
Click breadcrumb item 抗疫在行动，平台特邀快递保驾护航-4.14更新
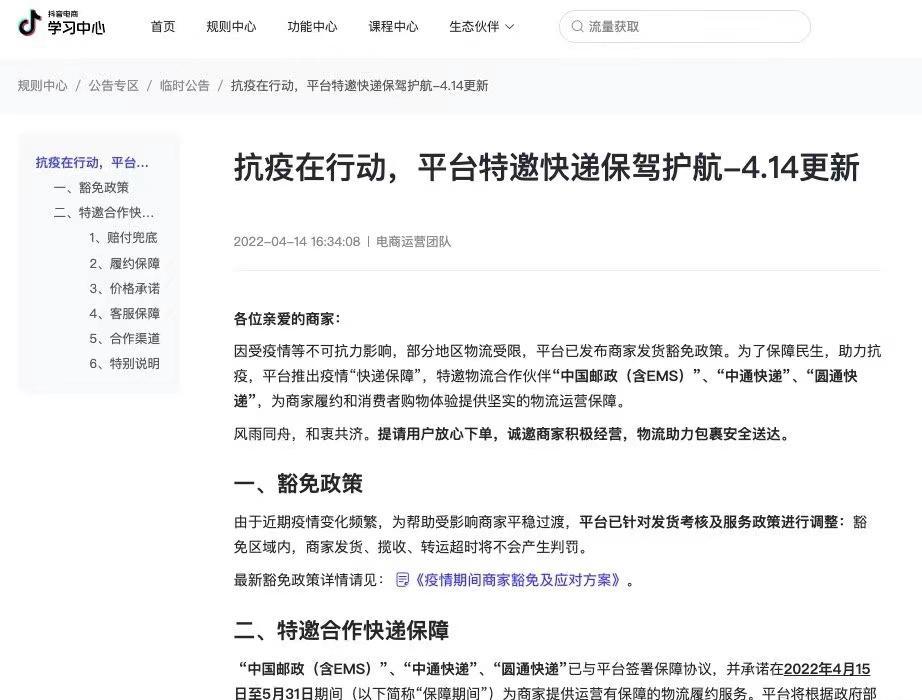point(359,86)
